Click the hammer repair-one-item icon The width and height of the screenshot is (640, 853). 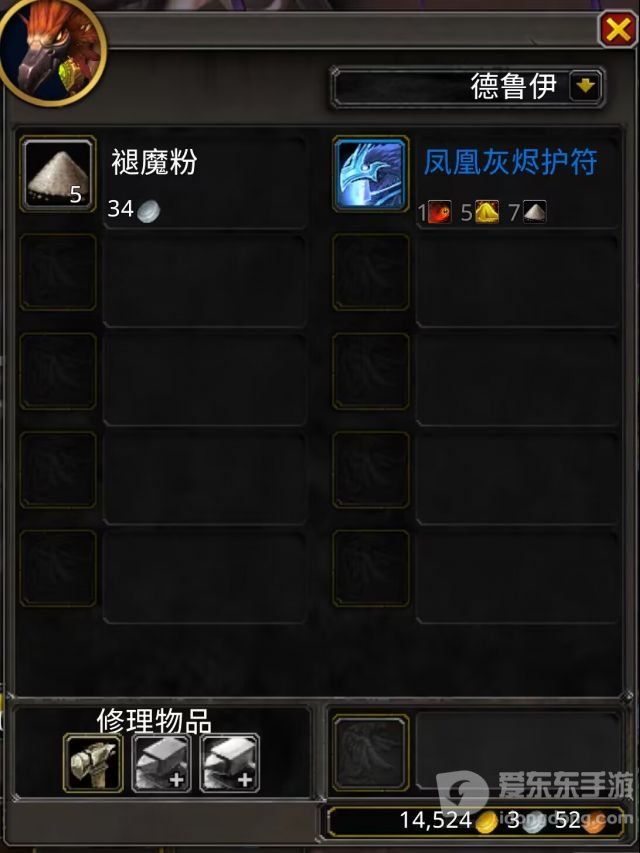tap(93, 763)
